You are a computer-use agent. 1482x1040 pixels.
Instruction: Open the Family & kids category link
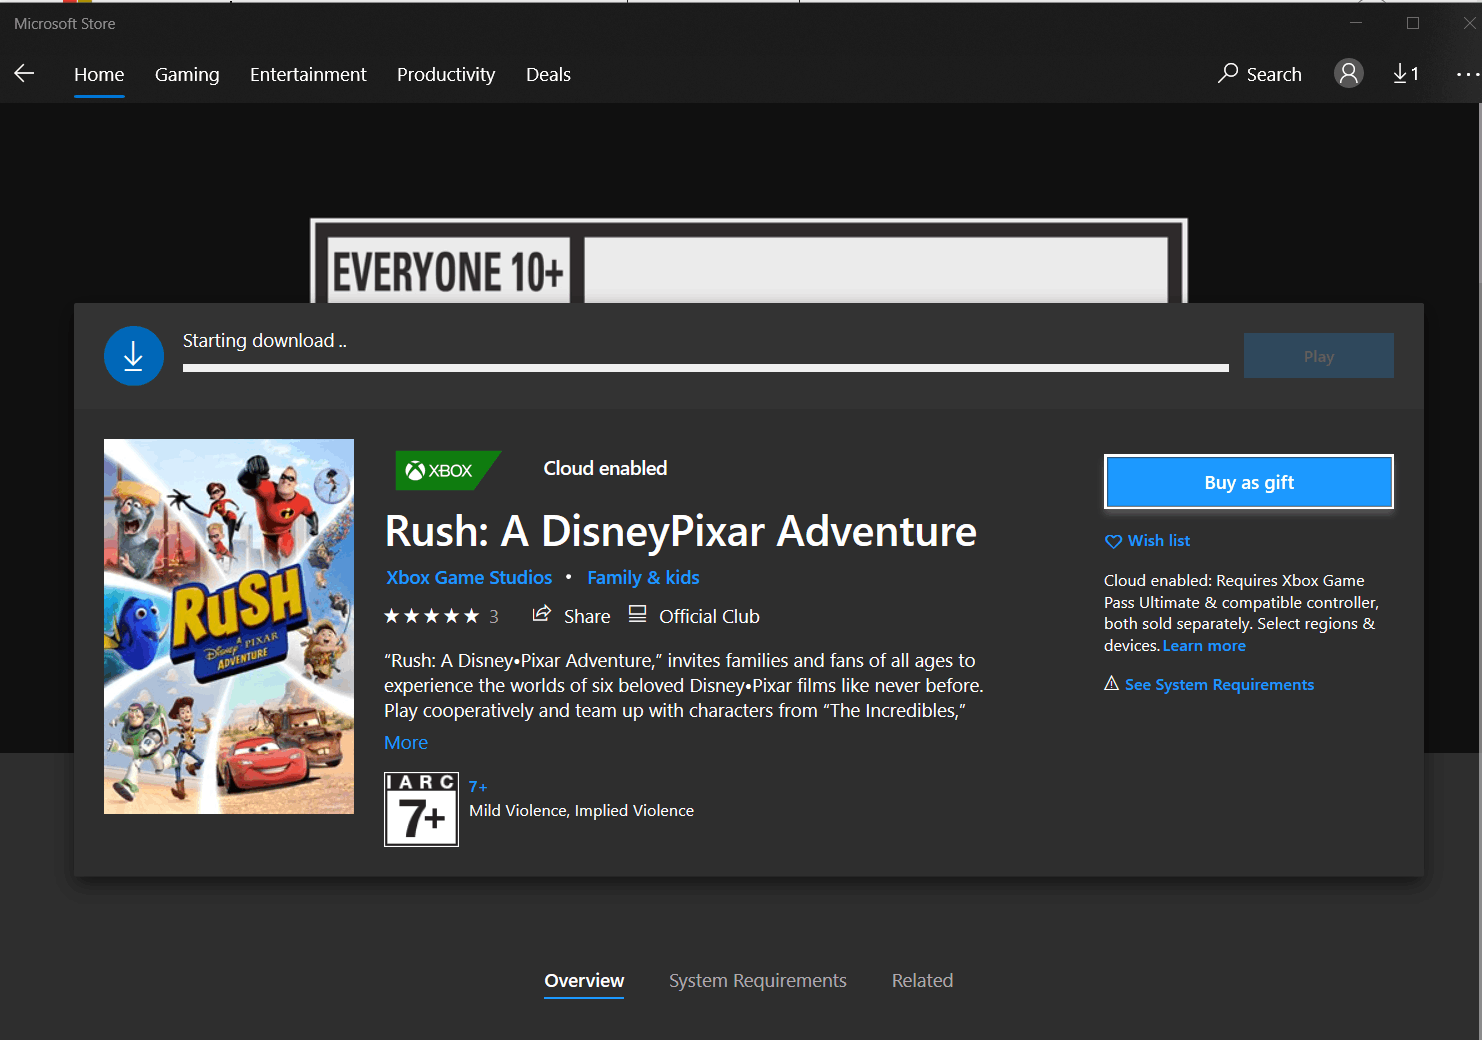pos(643,578)
